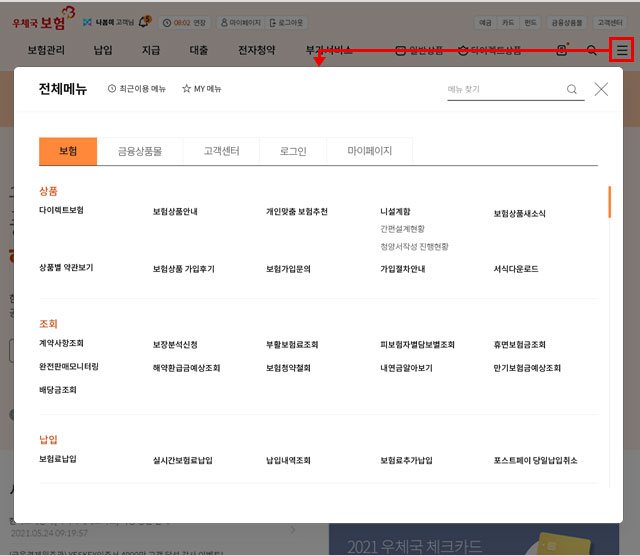Click 보험관리 in the main navigation
This screenshot has width=640, height=556.
[46, 50]
